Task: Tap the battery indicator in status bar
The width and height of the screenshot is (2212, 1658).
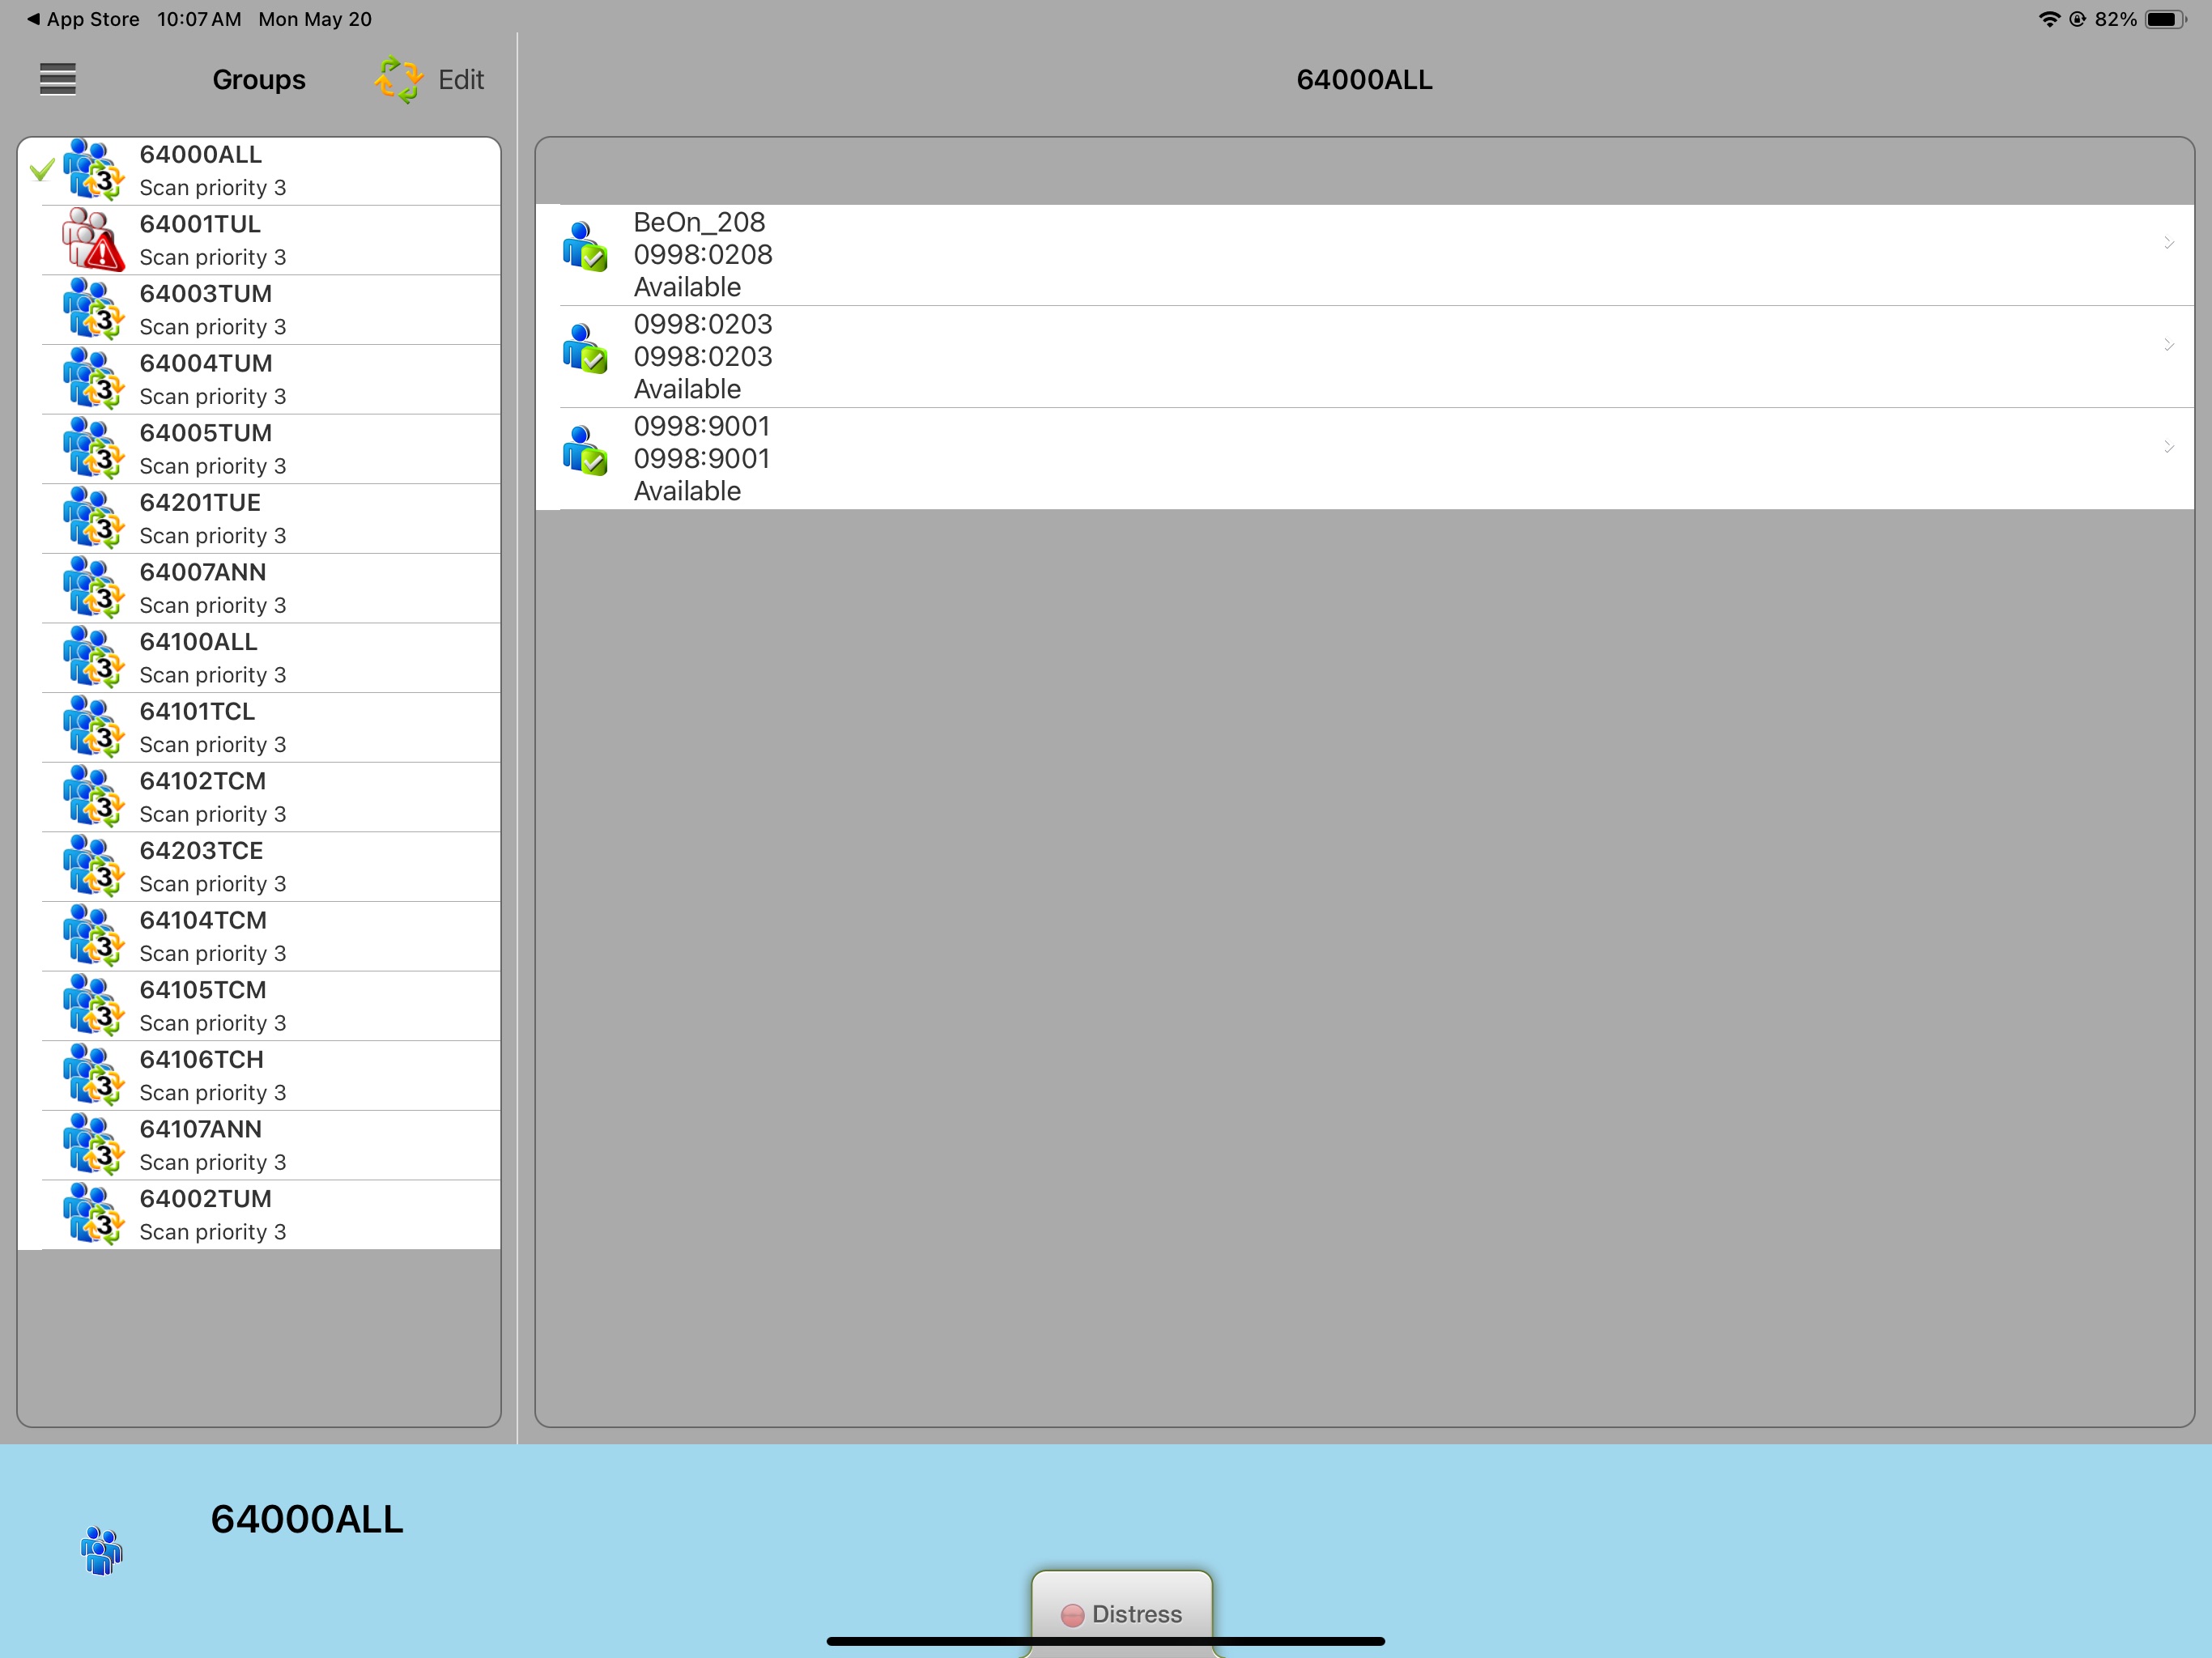Action: [x=2165, y=19]
